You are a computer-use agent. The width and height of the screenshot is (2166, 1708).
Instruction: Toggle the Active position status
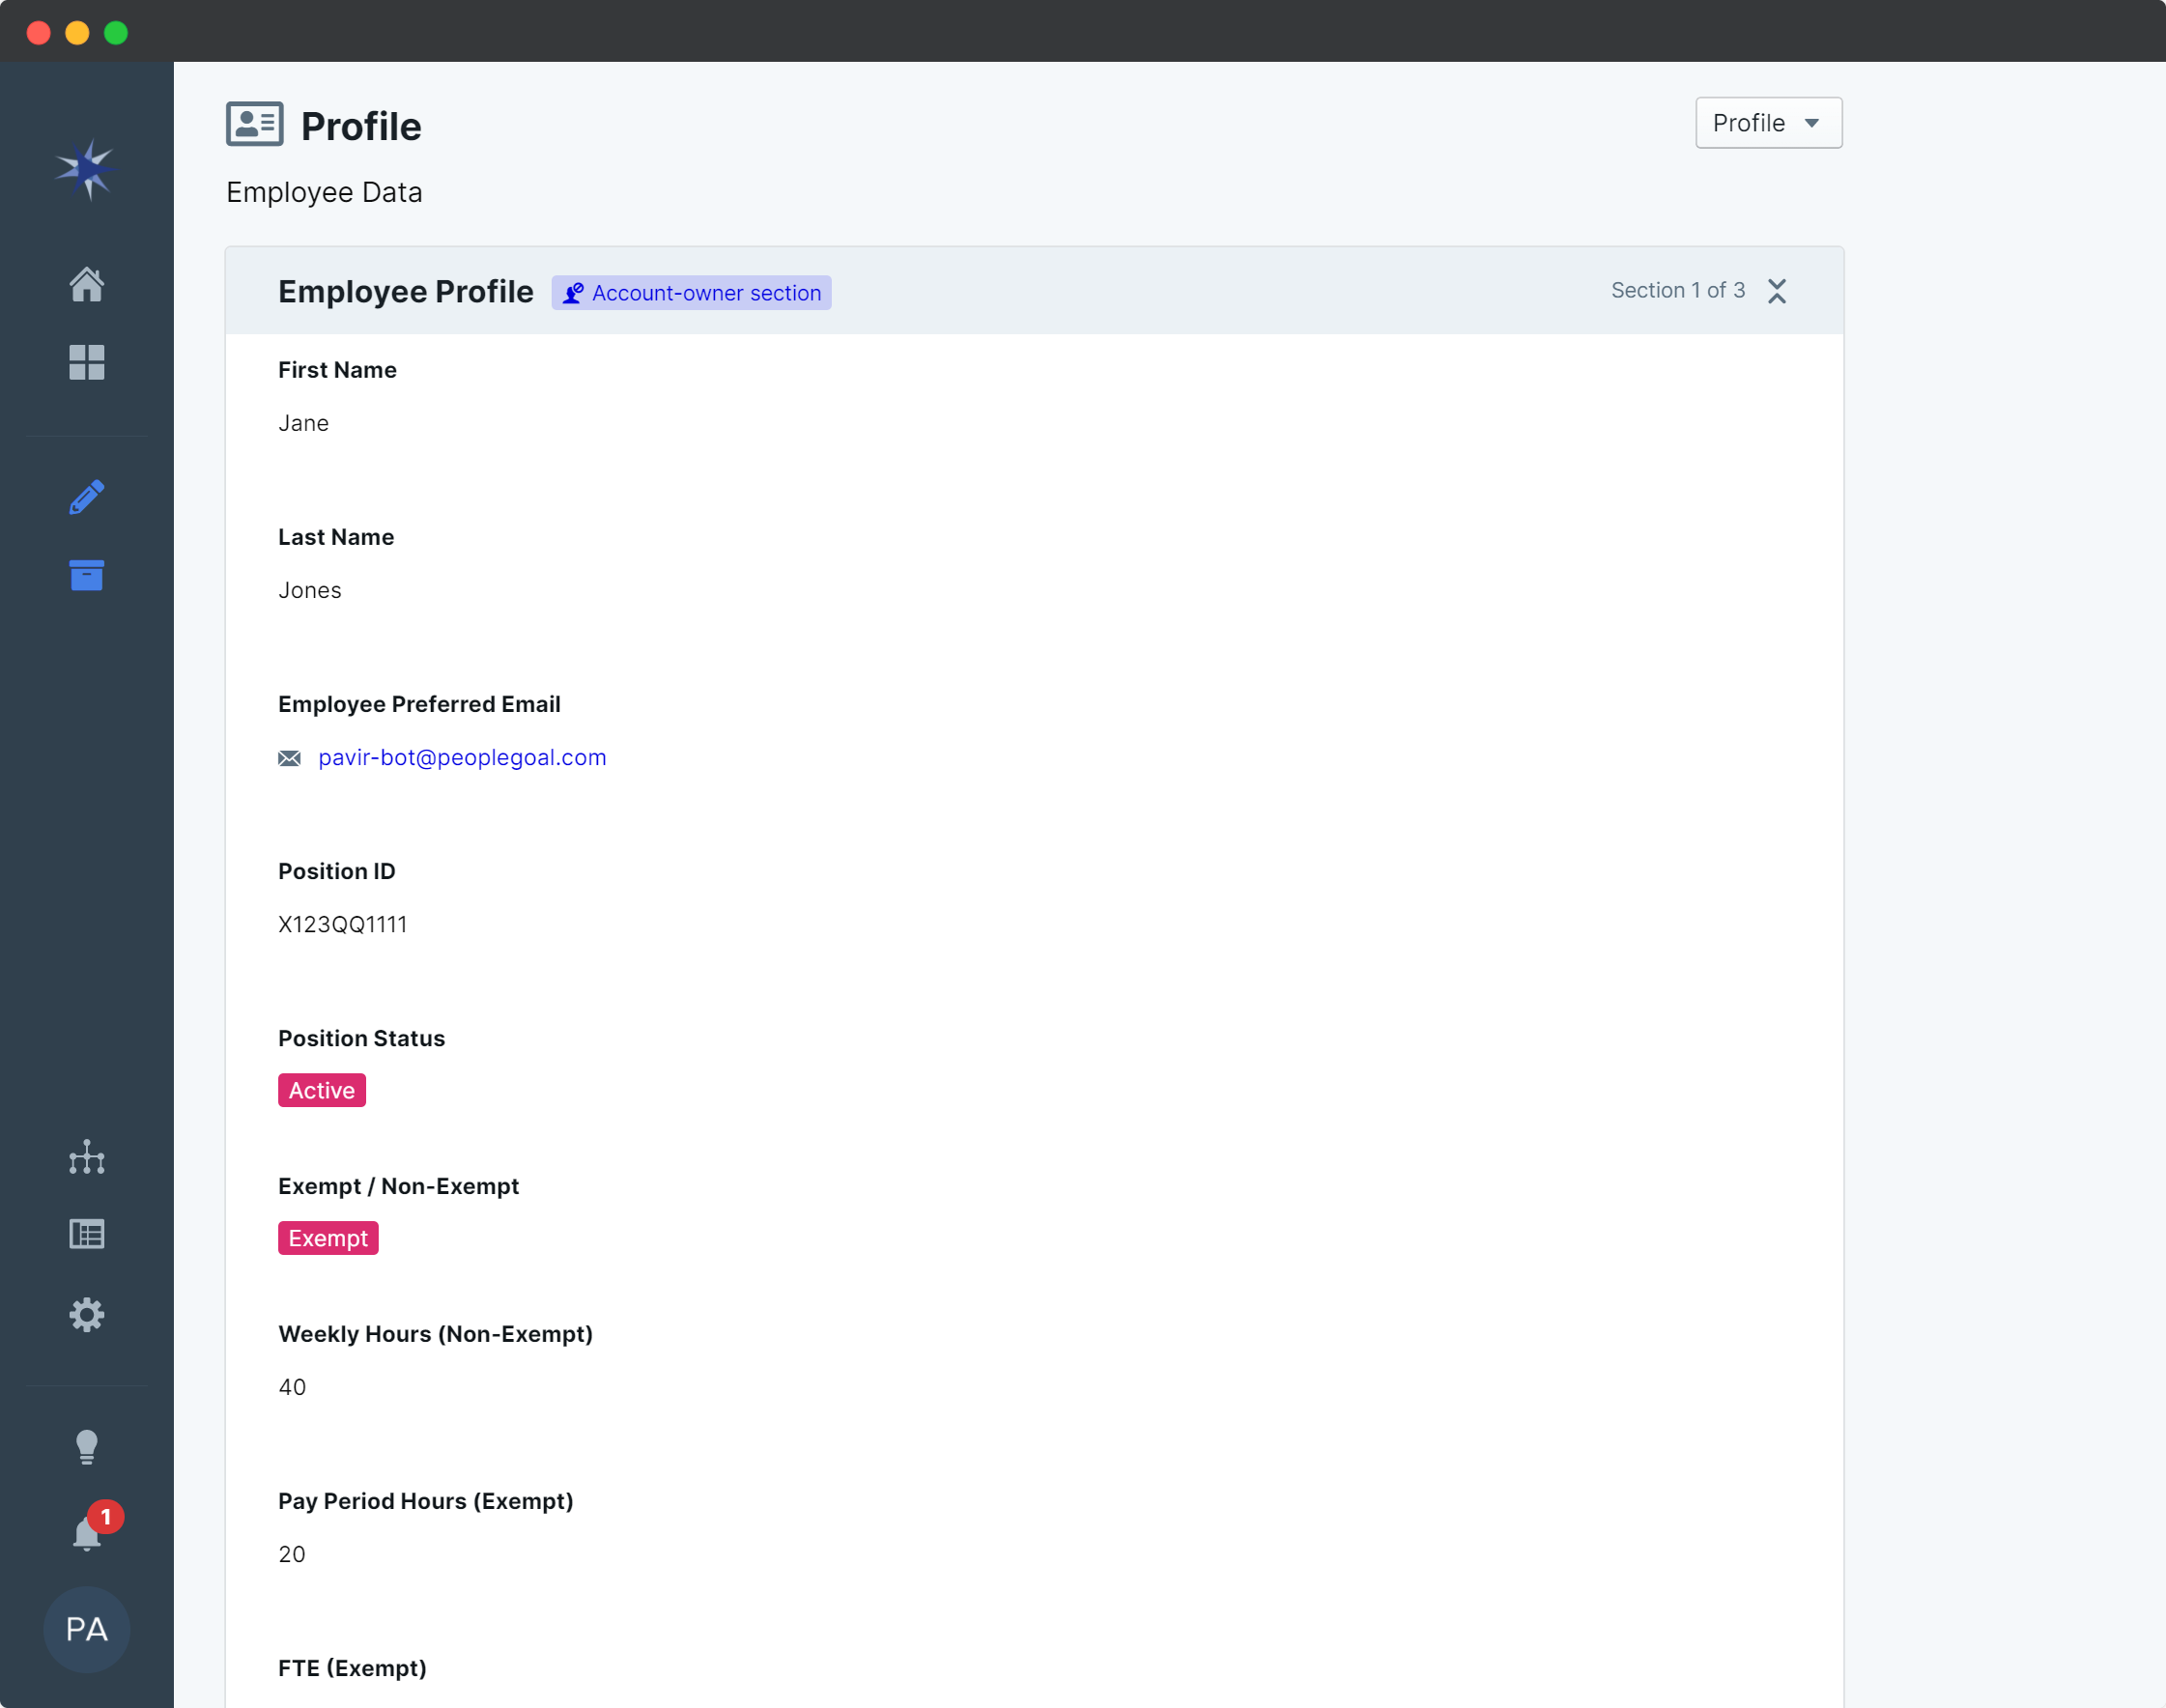pyautogui.click(x=320, y=1090)
